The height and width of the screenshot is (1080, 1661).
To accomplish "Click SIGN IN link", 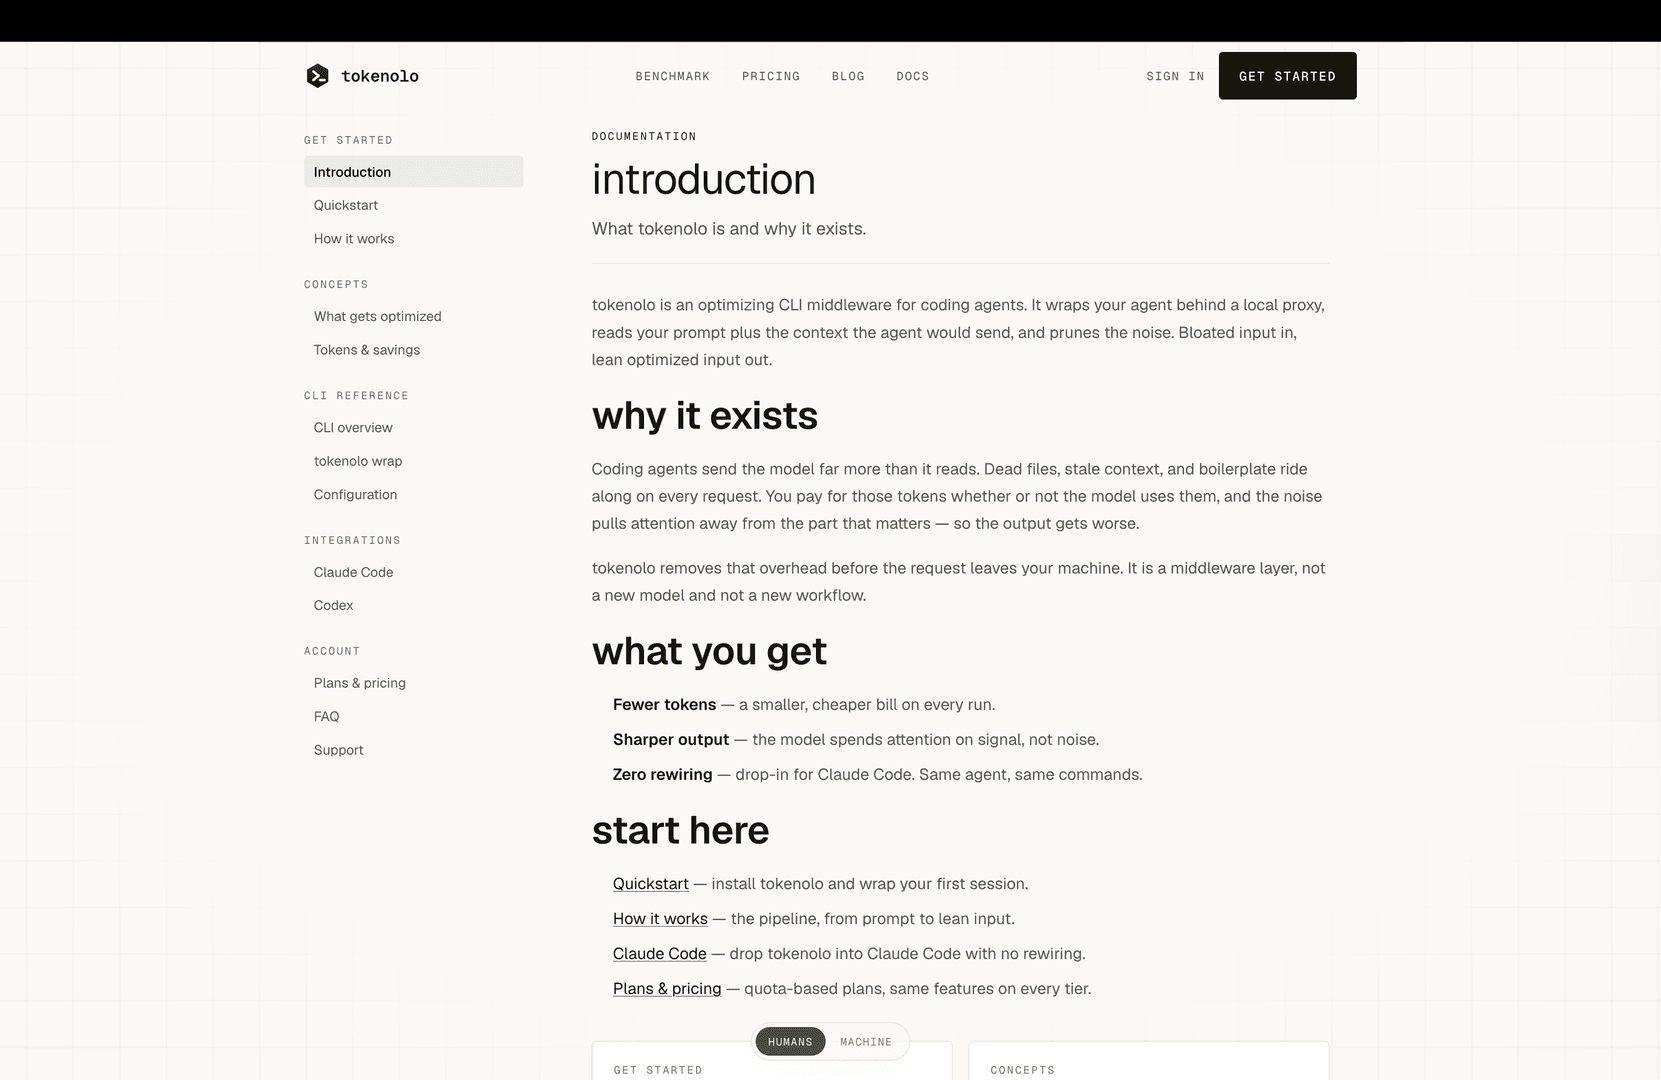I will (1175, 76).
